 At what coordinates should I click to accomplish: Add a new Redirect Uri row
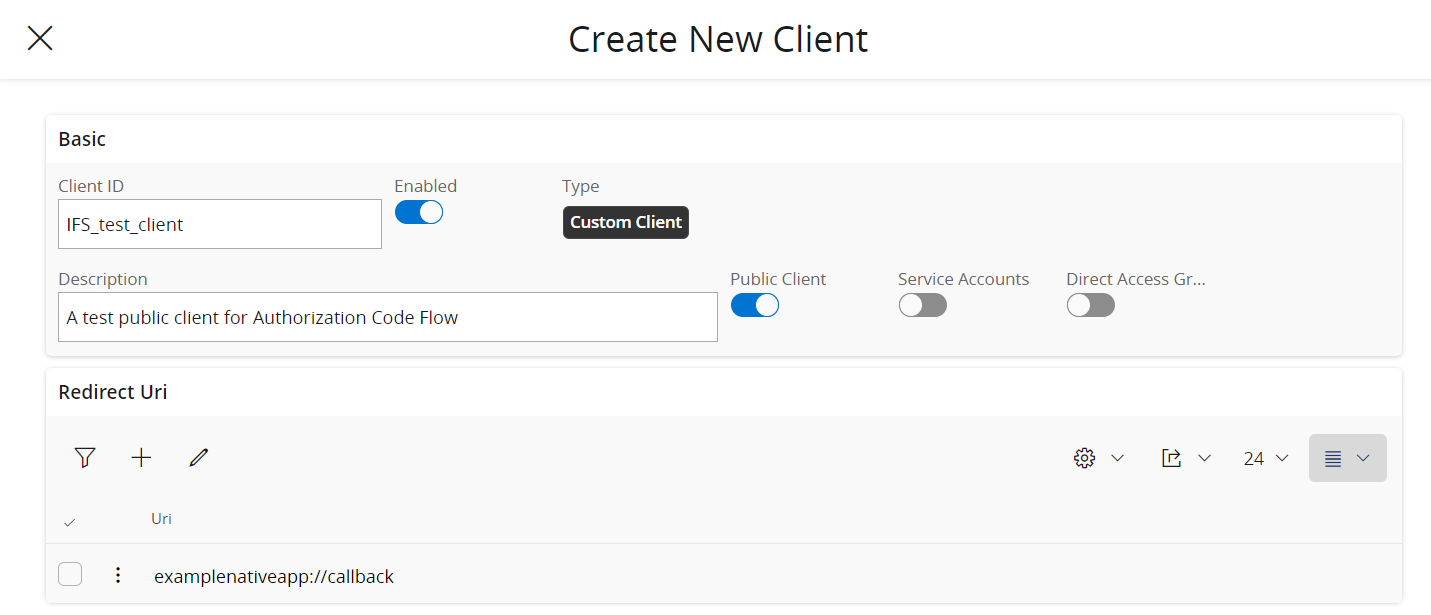142,458
